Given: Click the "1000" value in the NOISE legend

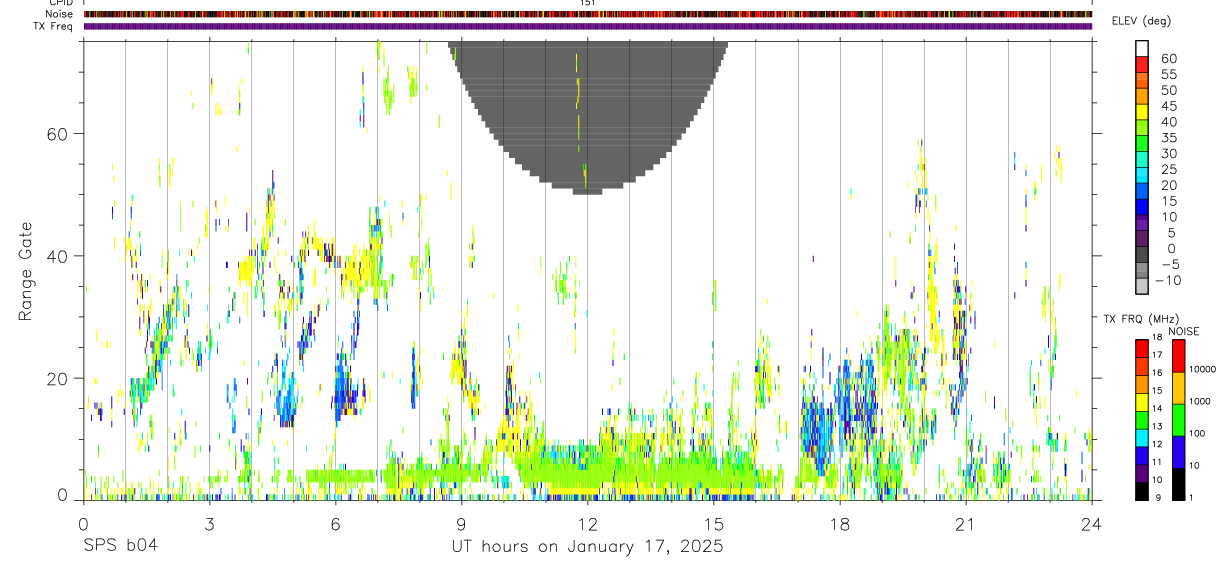Looking at the screenshot, I should [x=1201, y=401].
